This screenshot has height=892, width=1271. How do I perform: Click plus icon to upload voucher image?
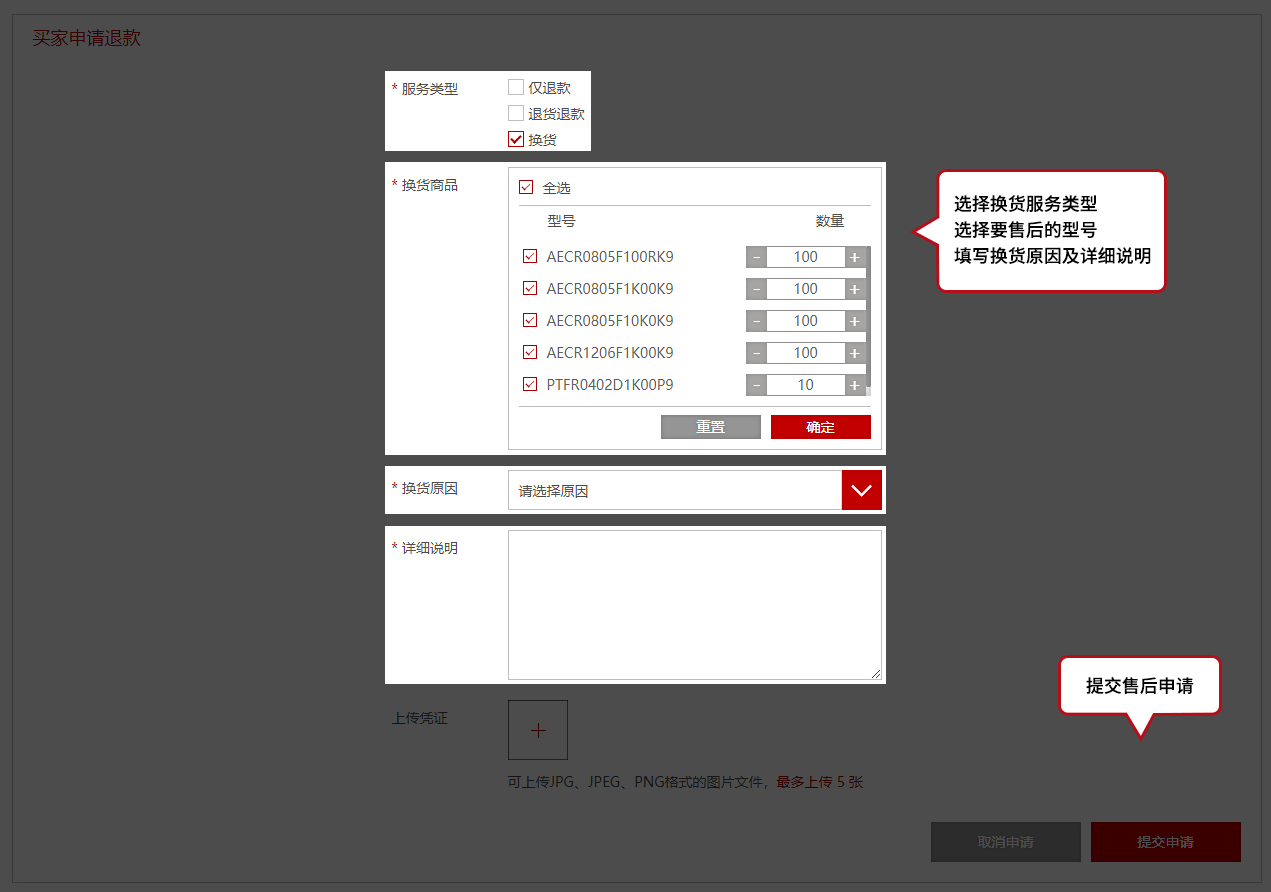[x=538, y=730]
